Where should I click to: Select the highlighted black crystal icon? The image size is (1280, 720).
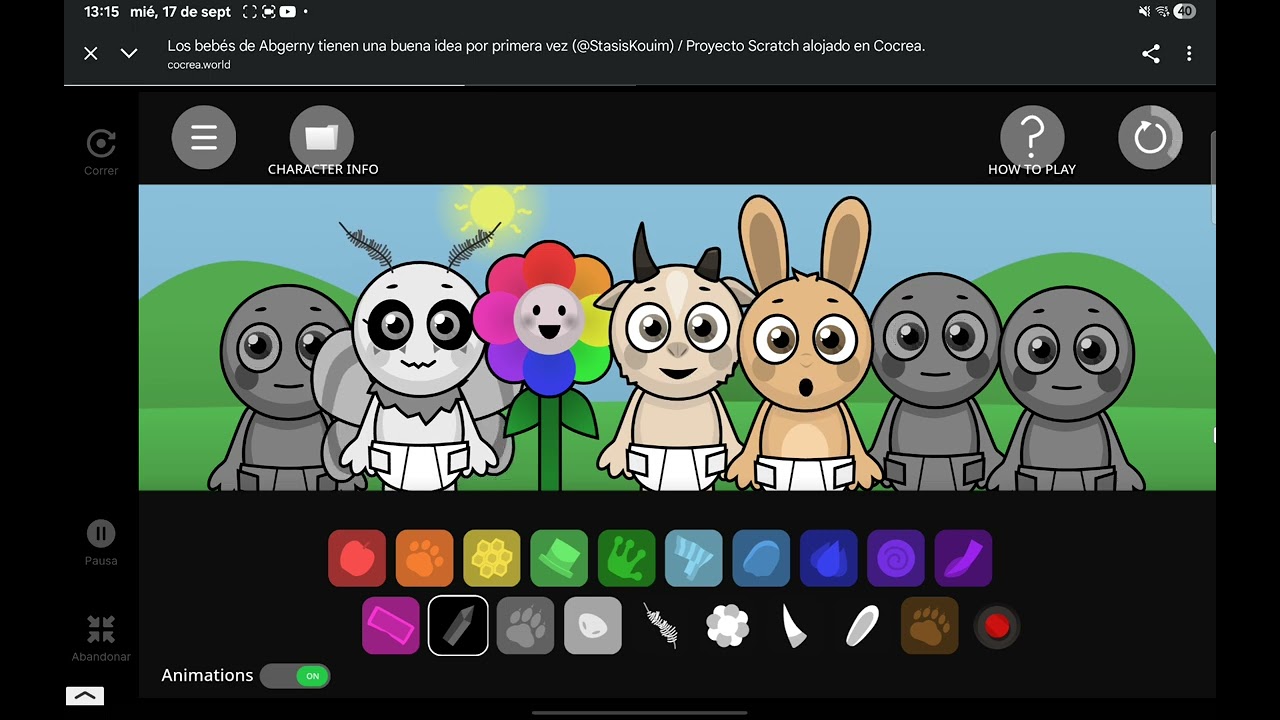[x=458, y=626]
